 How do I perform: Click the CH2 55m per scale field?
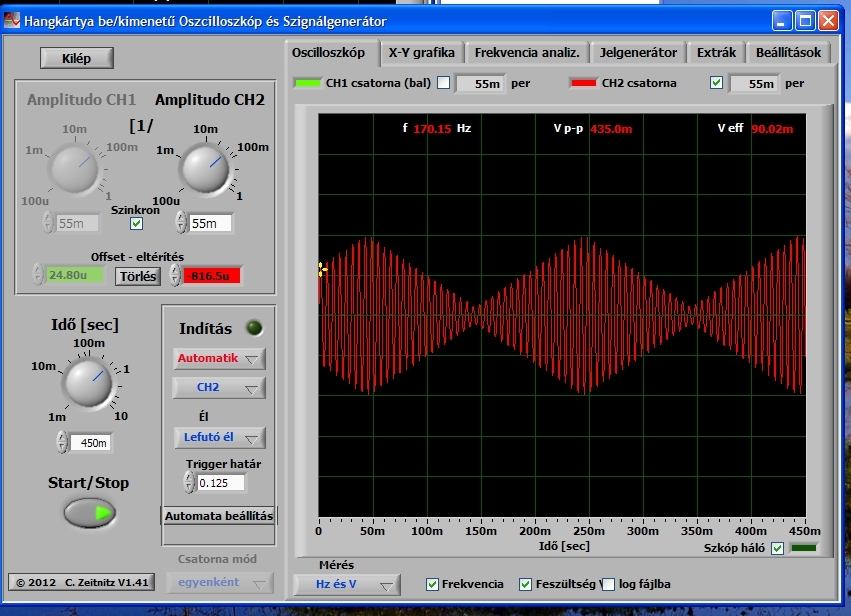754,84
